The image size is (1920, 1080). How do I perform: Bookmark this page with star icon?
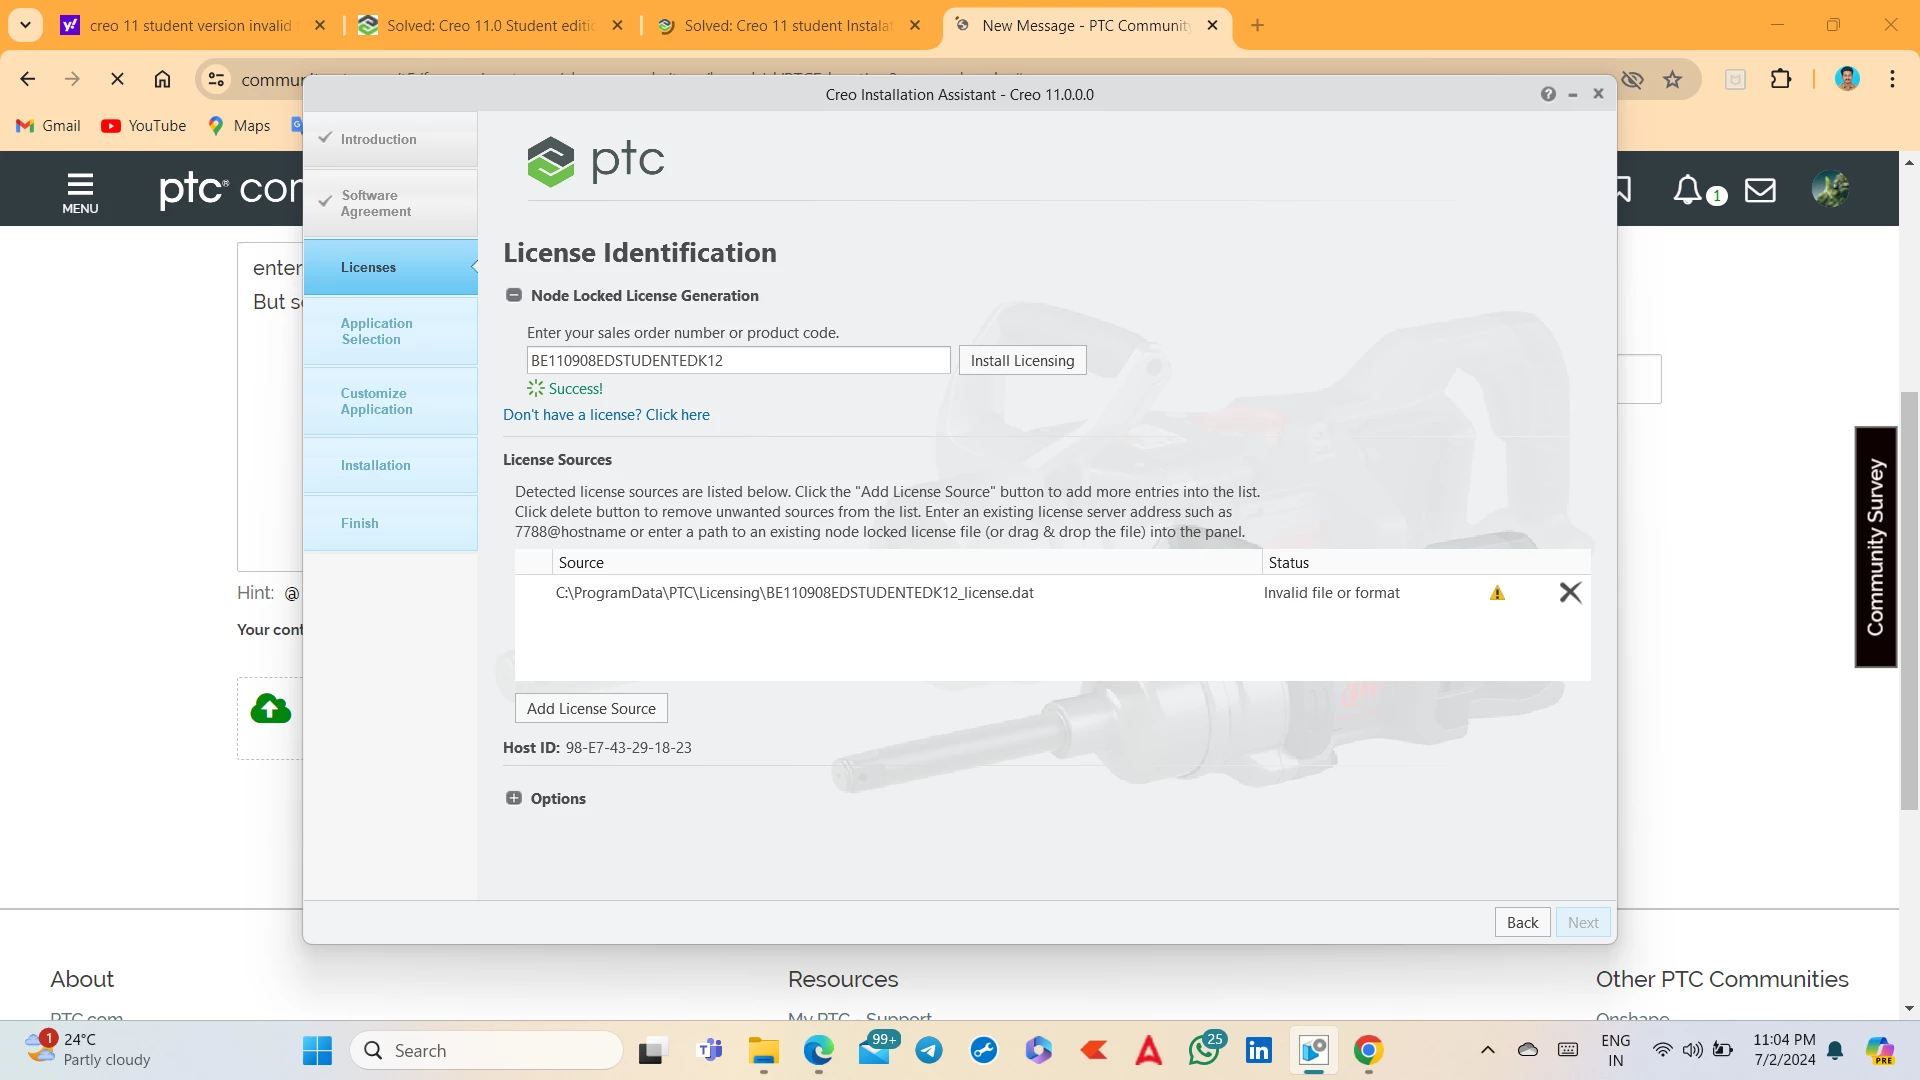click(1672, 79)
